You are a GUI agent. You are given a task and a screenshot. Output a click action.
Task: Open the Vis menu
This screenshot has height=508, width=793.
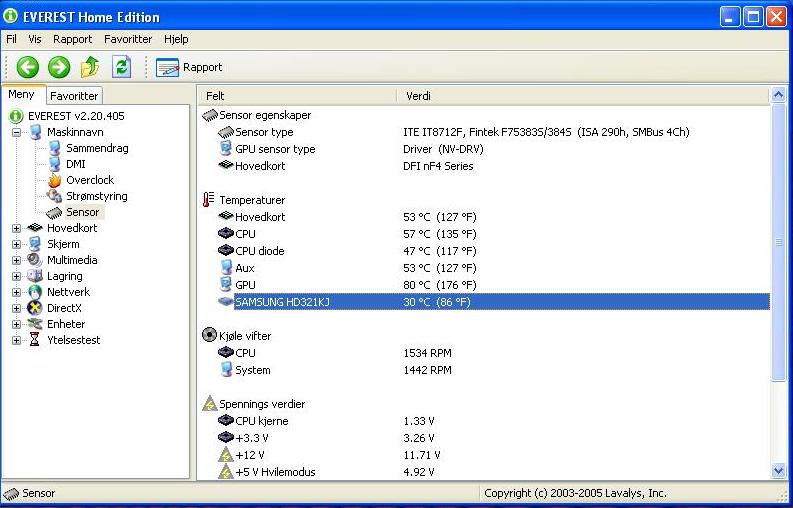(x=35, y=39)
